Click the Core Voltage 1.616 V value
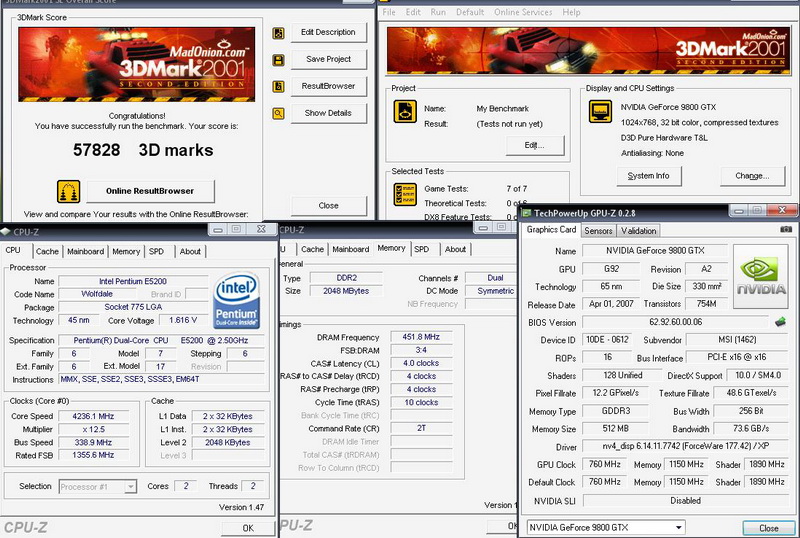Viewport: 800px width, 538px height. [x=183, y=320]
